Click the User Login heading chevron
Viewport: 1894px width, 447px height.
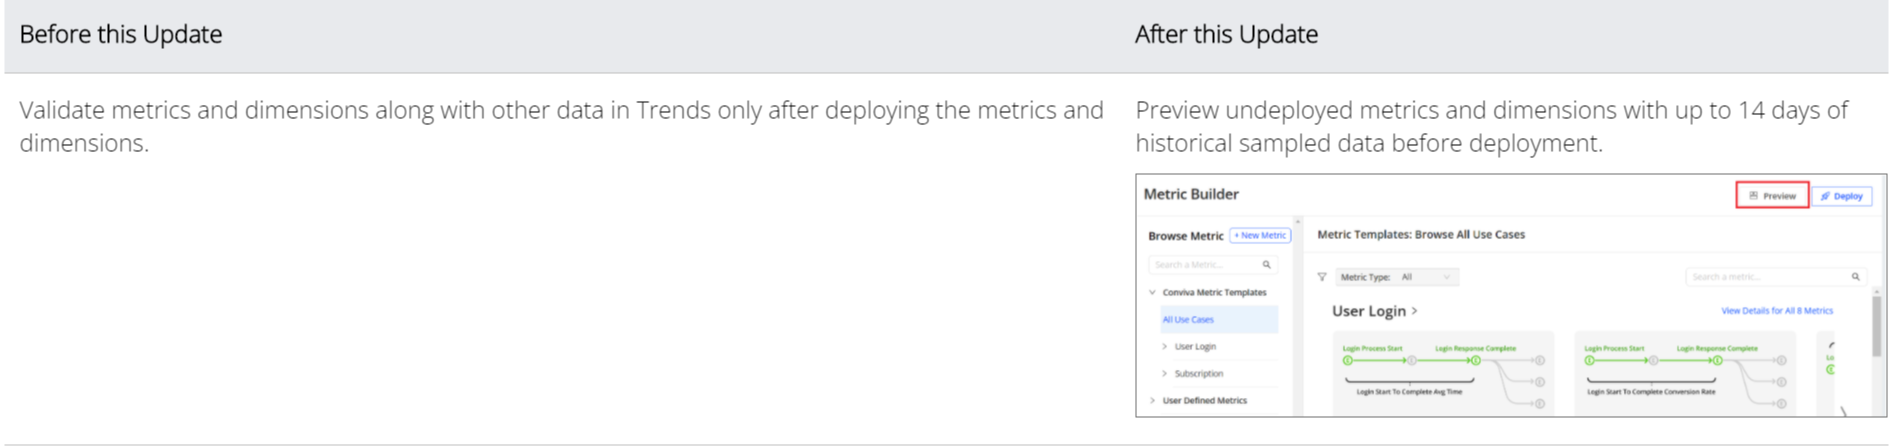click(1414, 311)
